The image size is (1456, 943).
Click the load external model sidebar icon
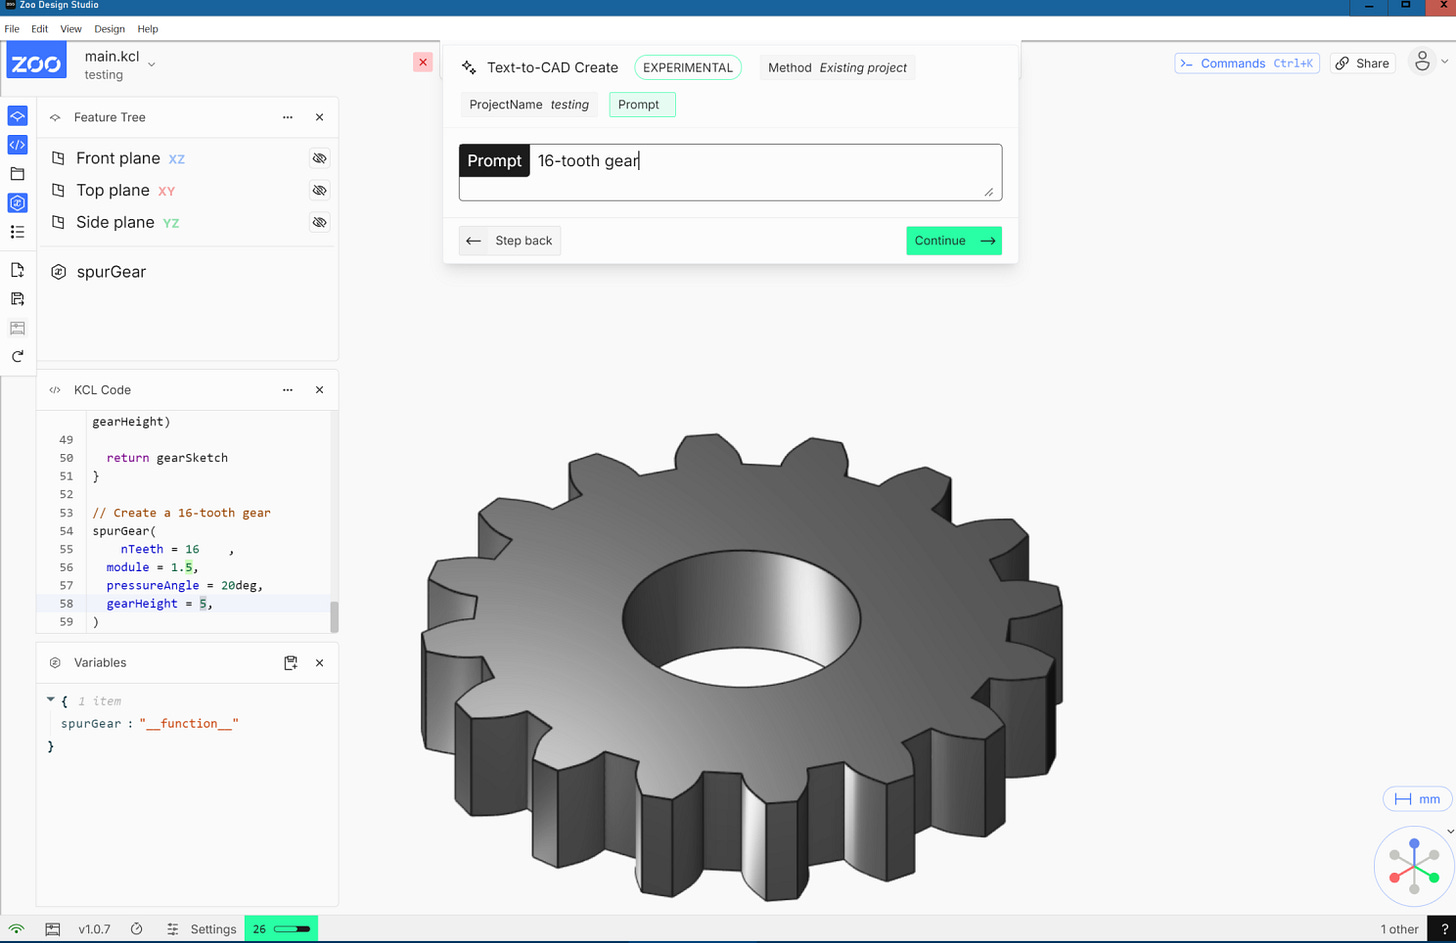coord(17,270)
